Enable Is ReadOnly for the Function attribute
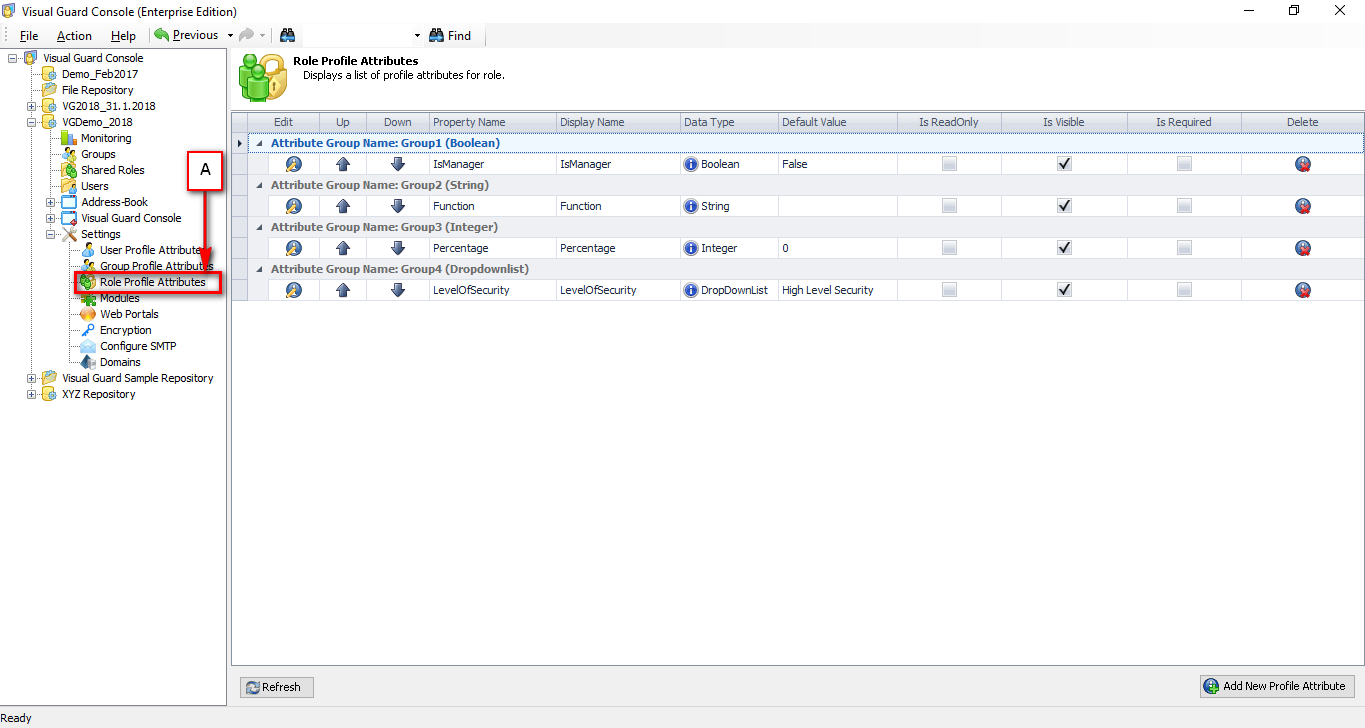Viewport: 1365px width, 728px height. click(x=949, y=206)
